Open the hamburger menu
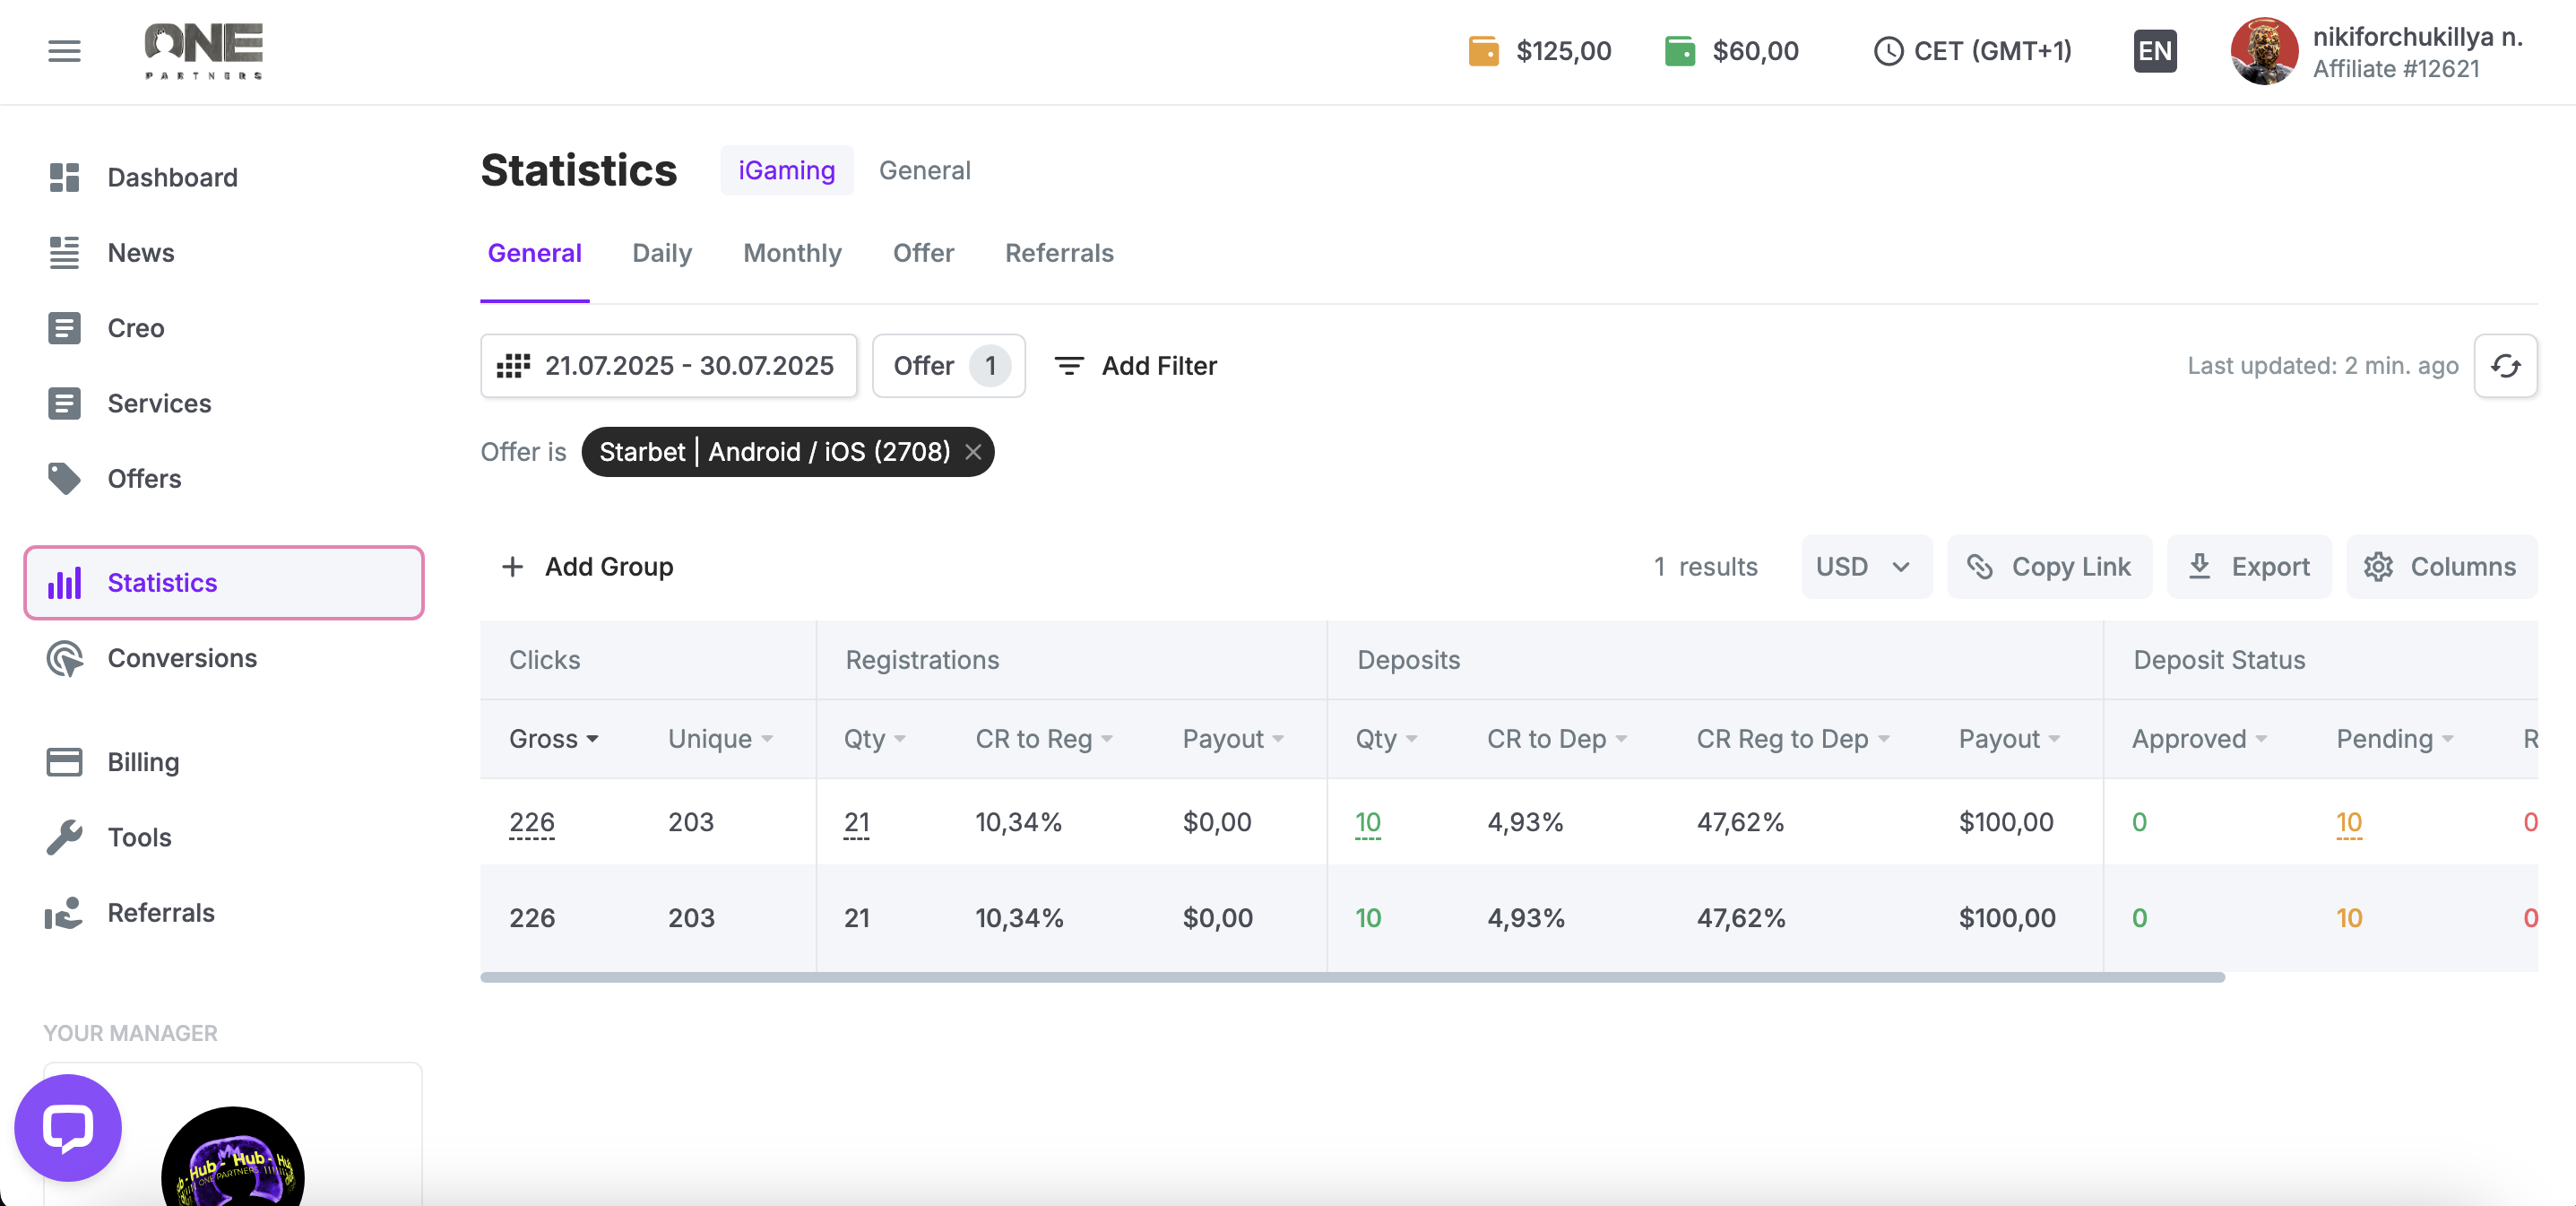 [64, 51]
